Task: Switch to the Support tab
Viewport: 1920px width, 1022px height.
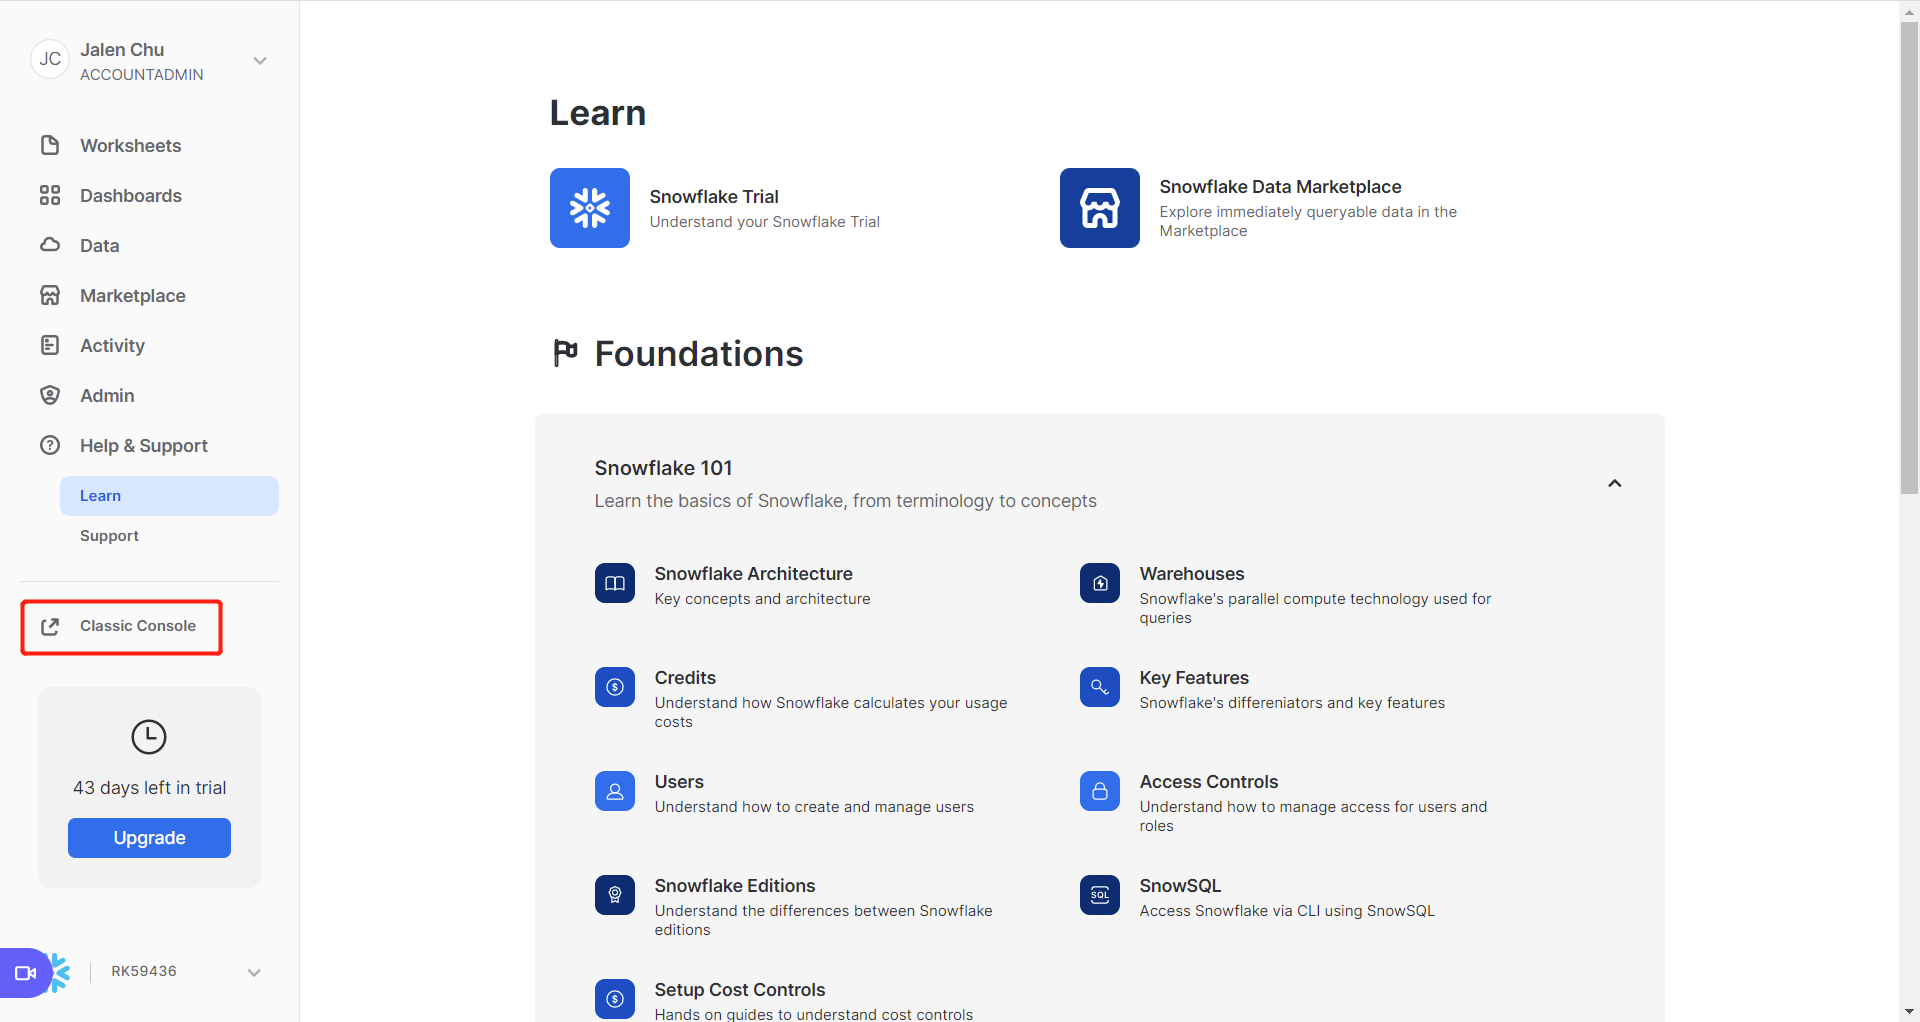Action: coord(108,535)
